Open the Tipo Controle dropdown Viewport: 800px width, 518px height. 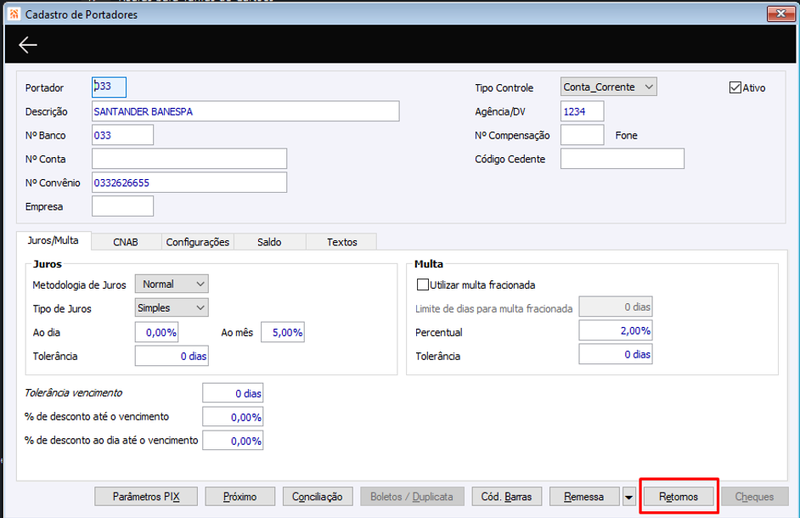(608, 87)
